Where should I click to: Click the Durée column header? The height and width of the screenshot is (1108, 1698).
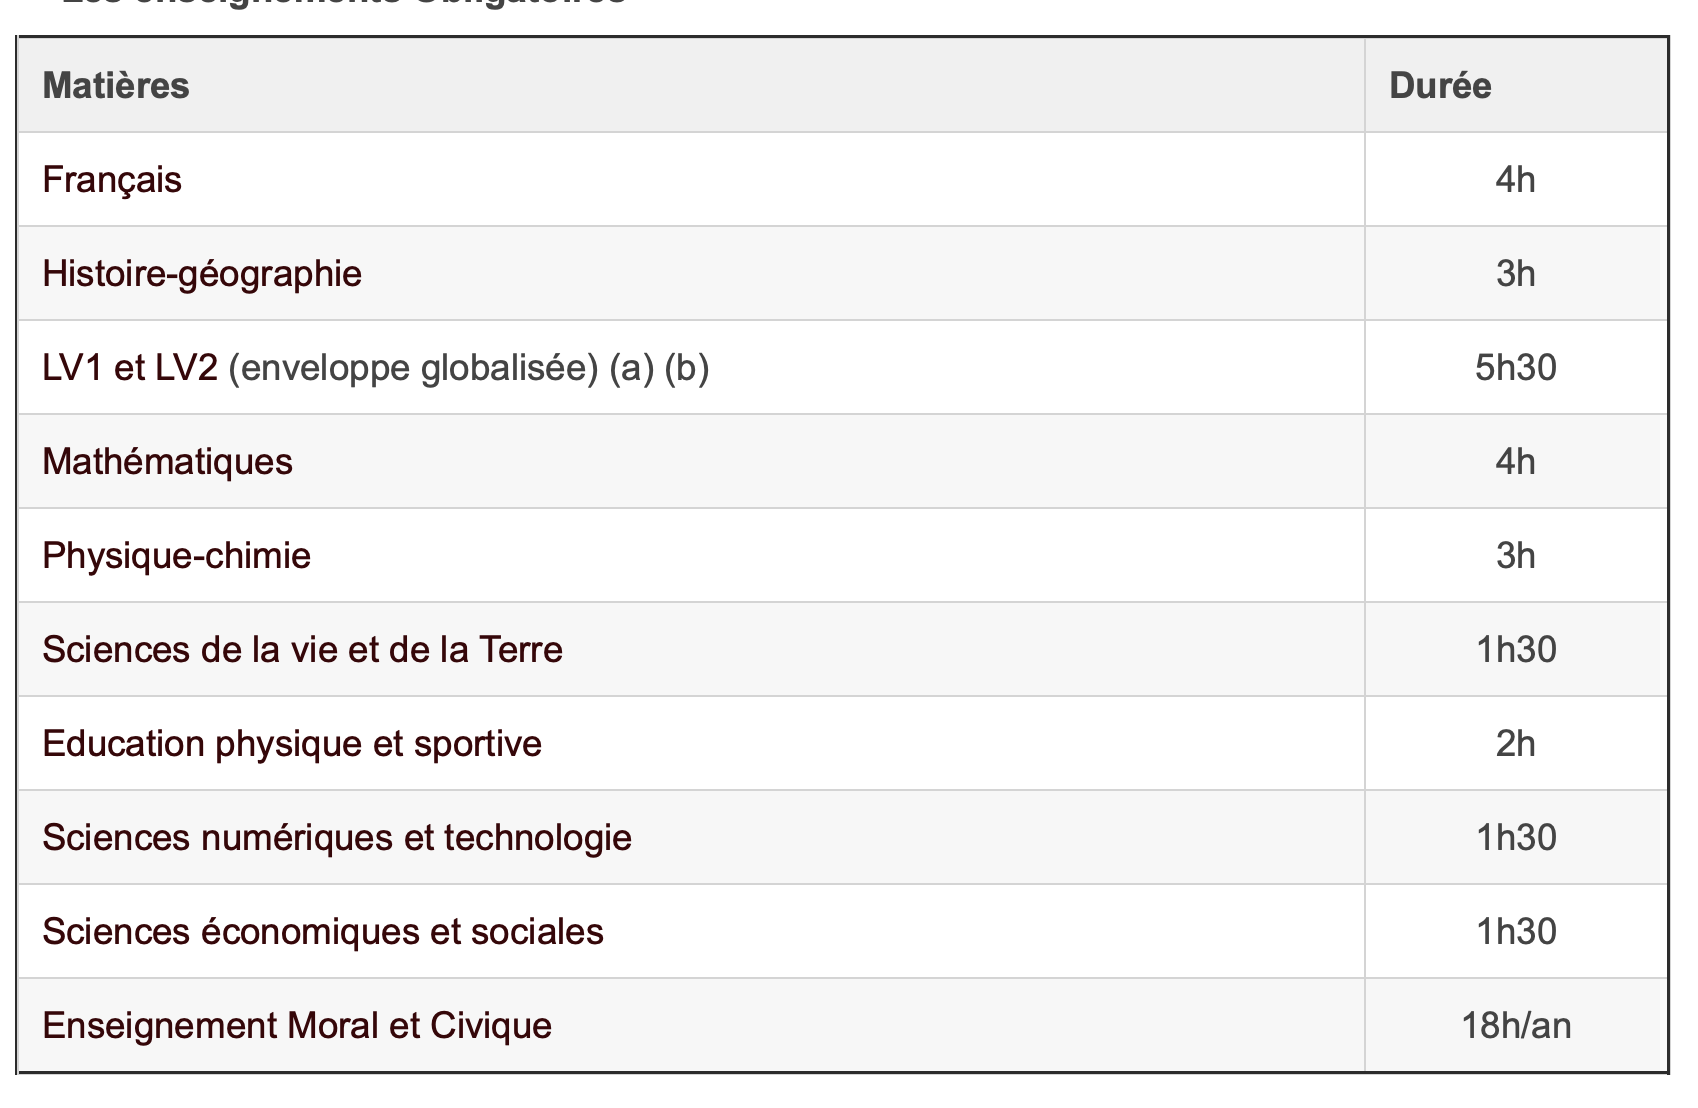point(1440,86)
